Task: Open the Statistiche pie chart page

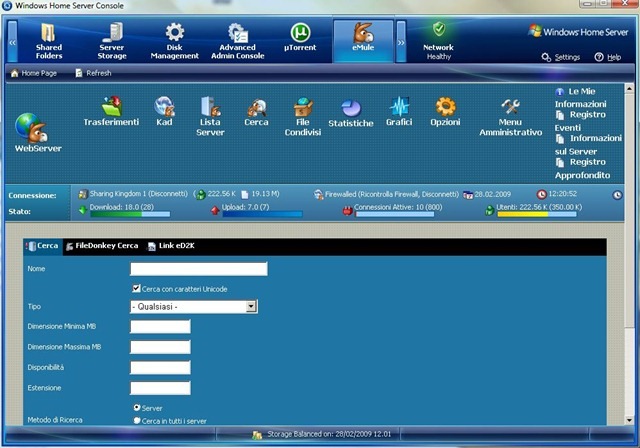Action: click(351, 113)
